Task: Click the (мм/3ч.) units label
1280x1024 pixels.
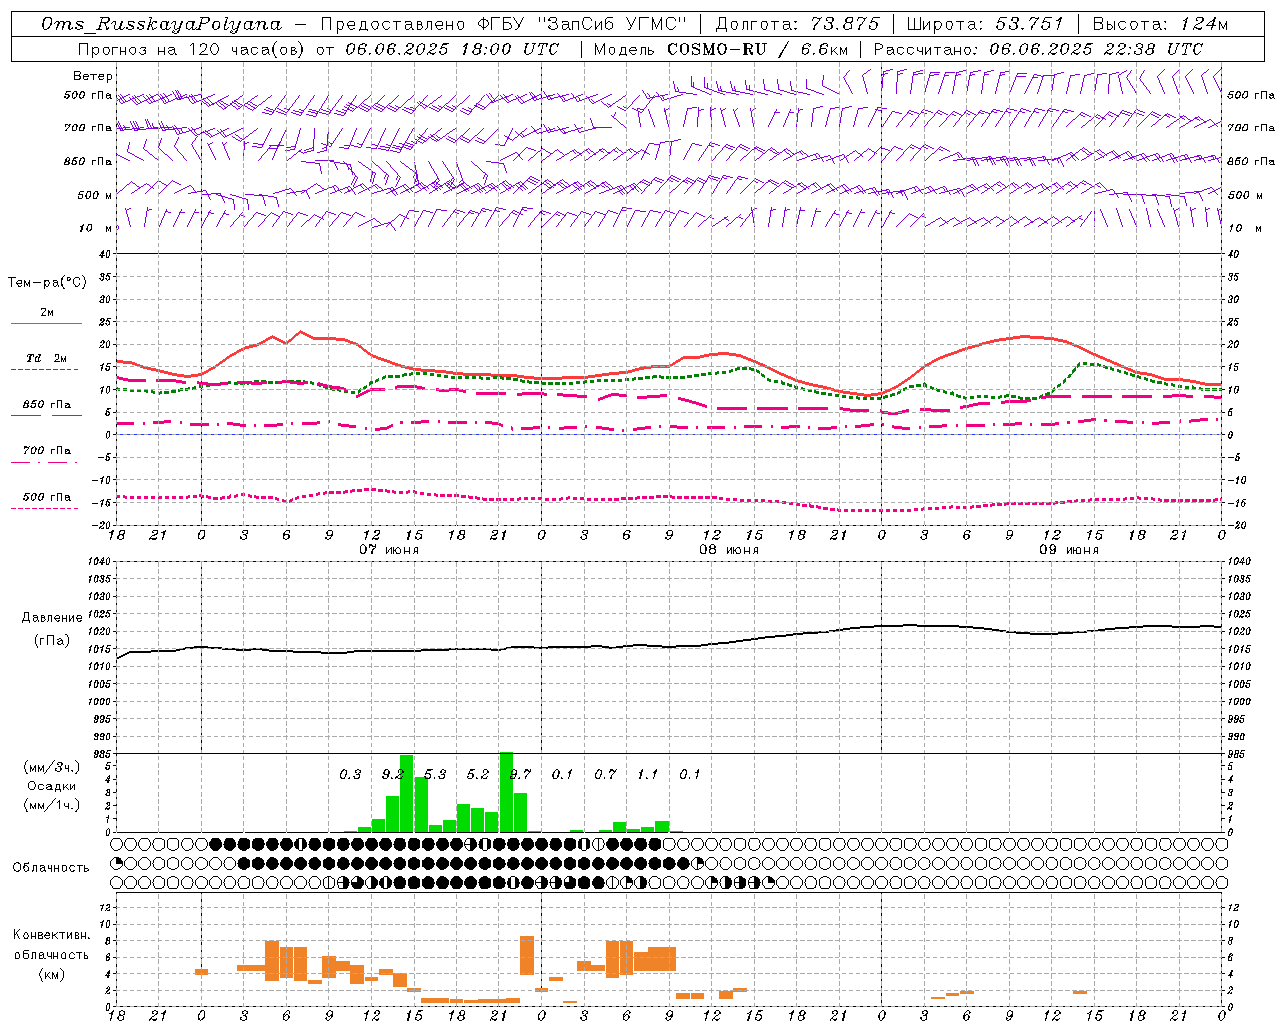Action: point(52,767)
